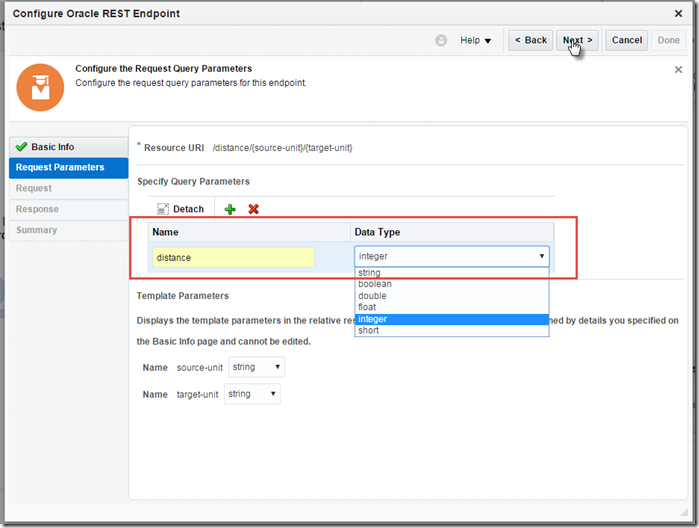Click the round icon left of Help
This screenshot has height=528, width=699.
coord(441,40)
